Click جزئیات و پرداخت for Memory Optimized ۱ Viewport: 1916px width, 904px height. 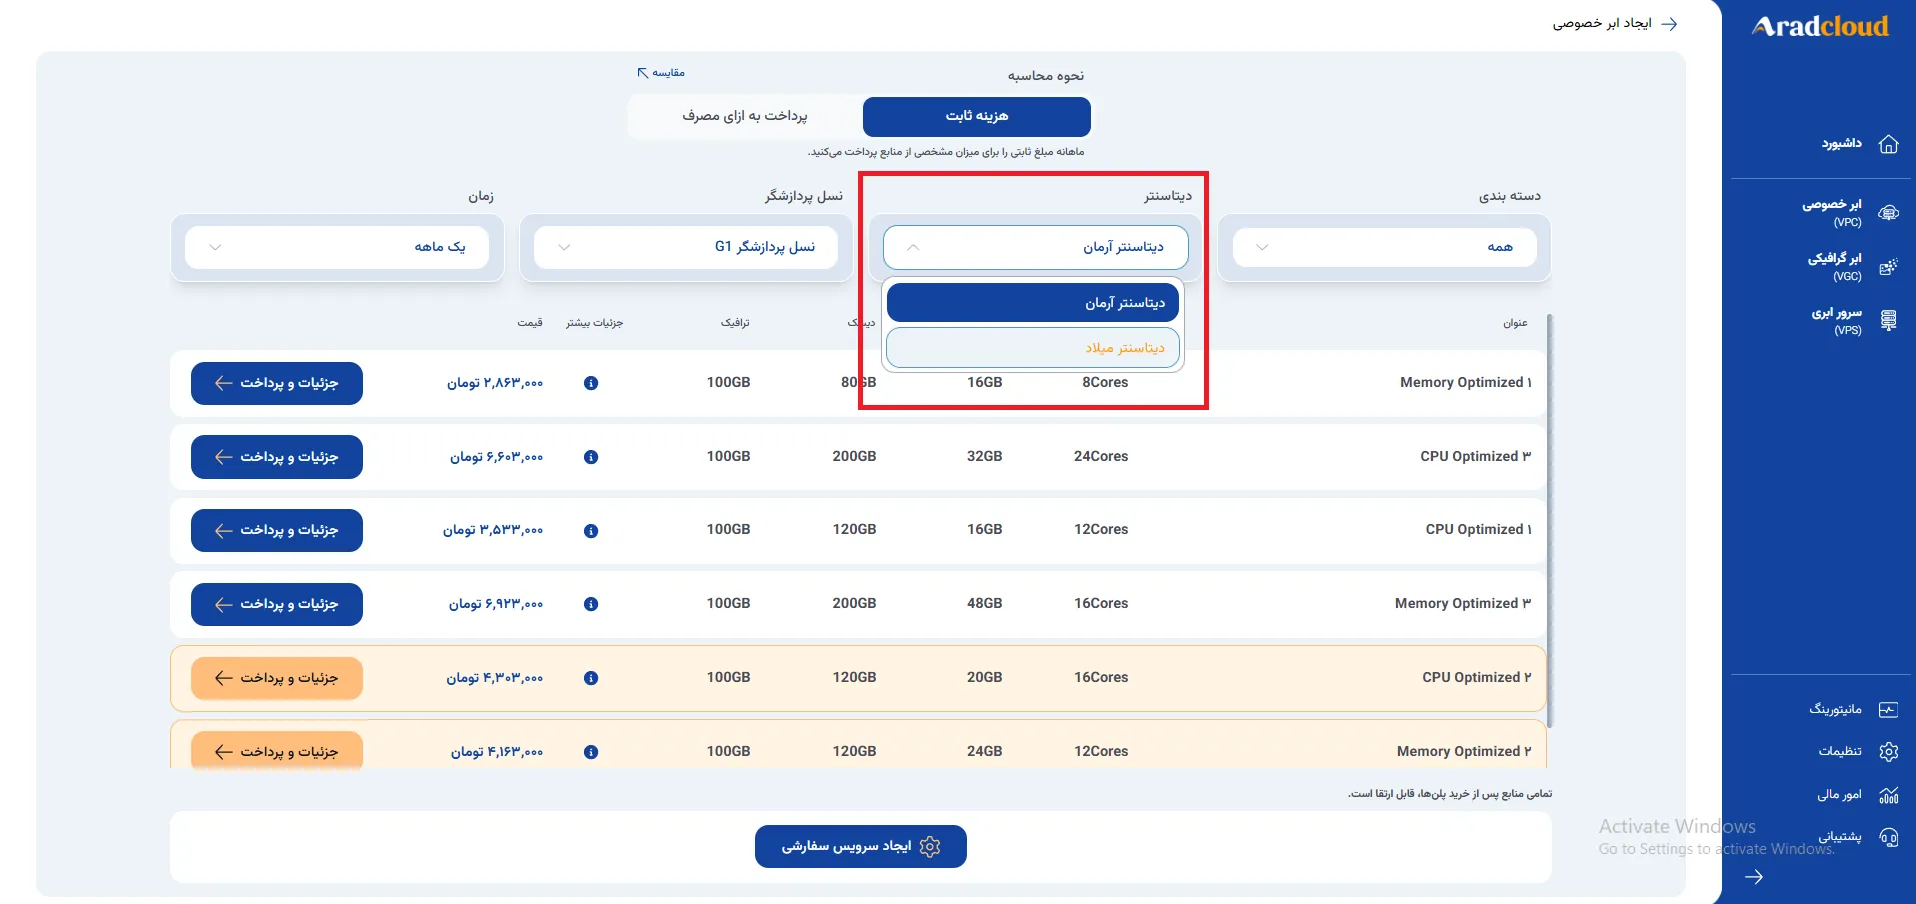click(277, 383)
